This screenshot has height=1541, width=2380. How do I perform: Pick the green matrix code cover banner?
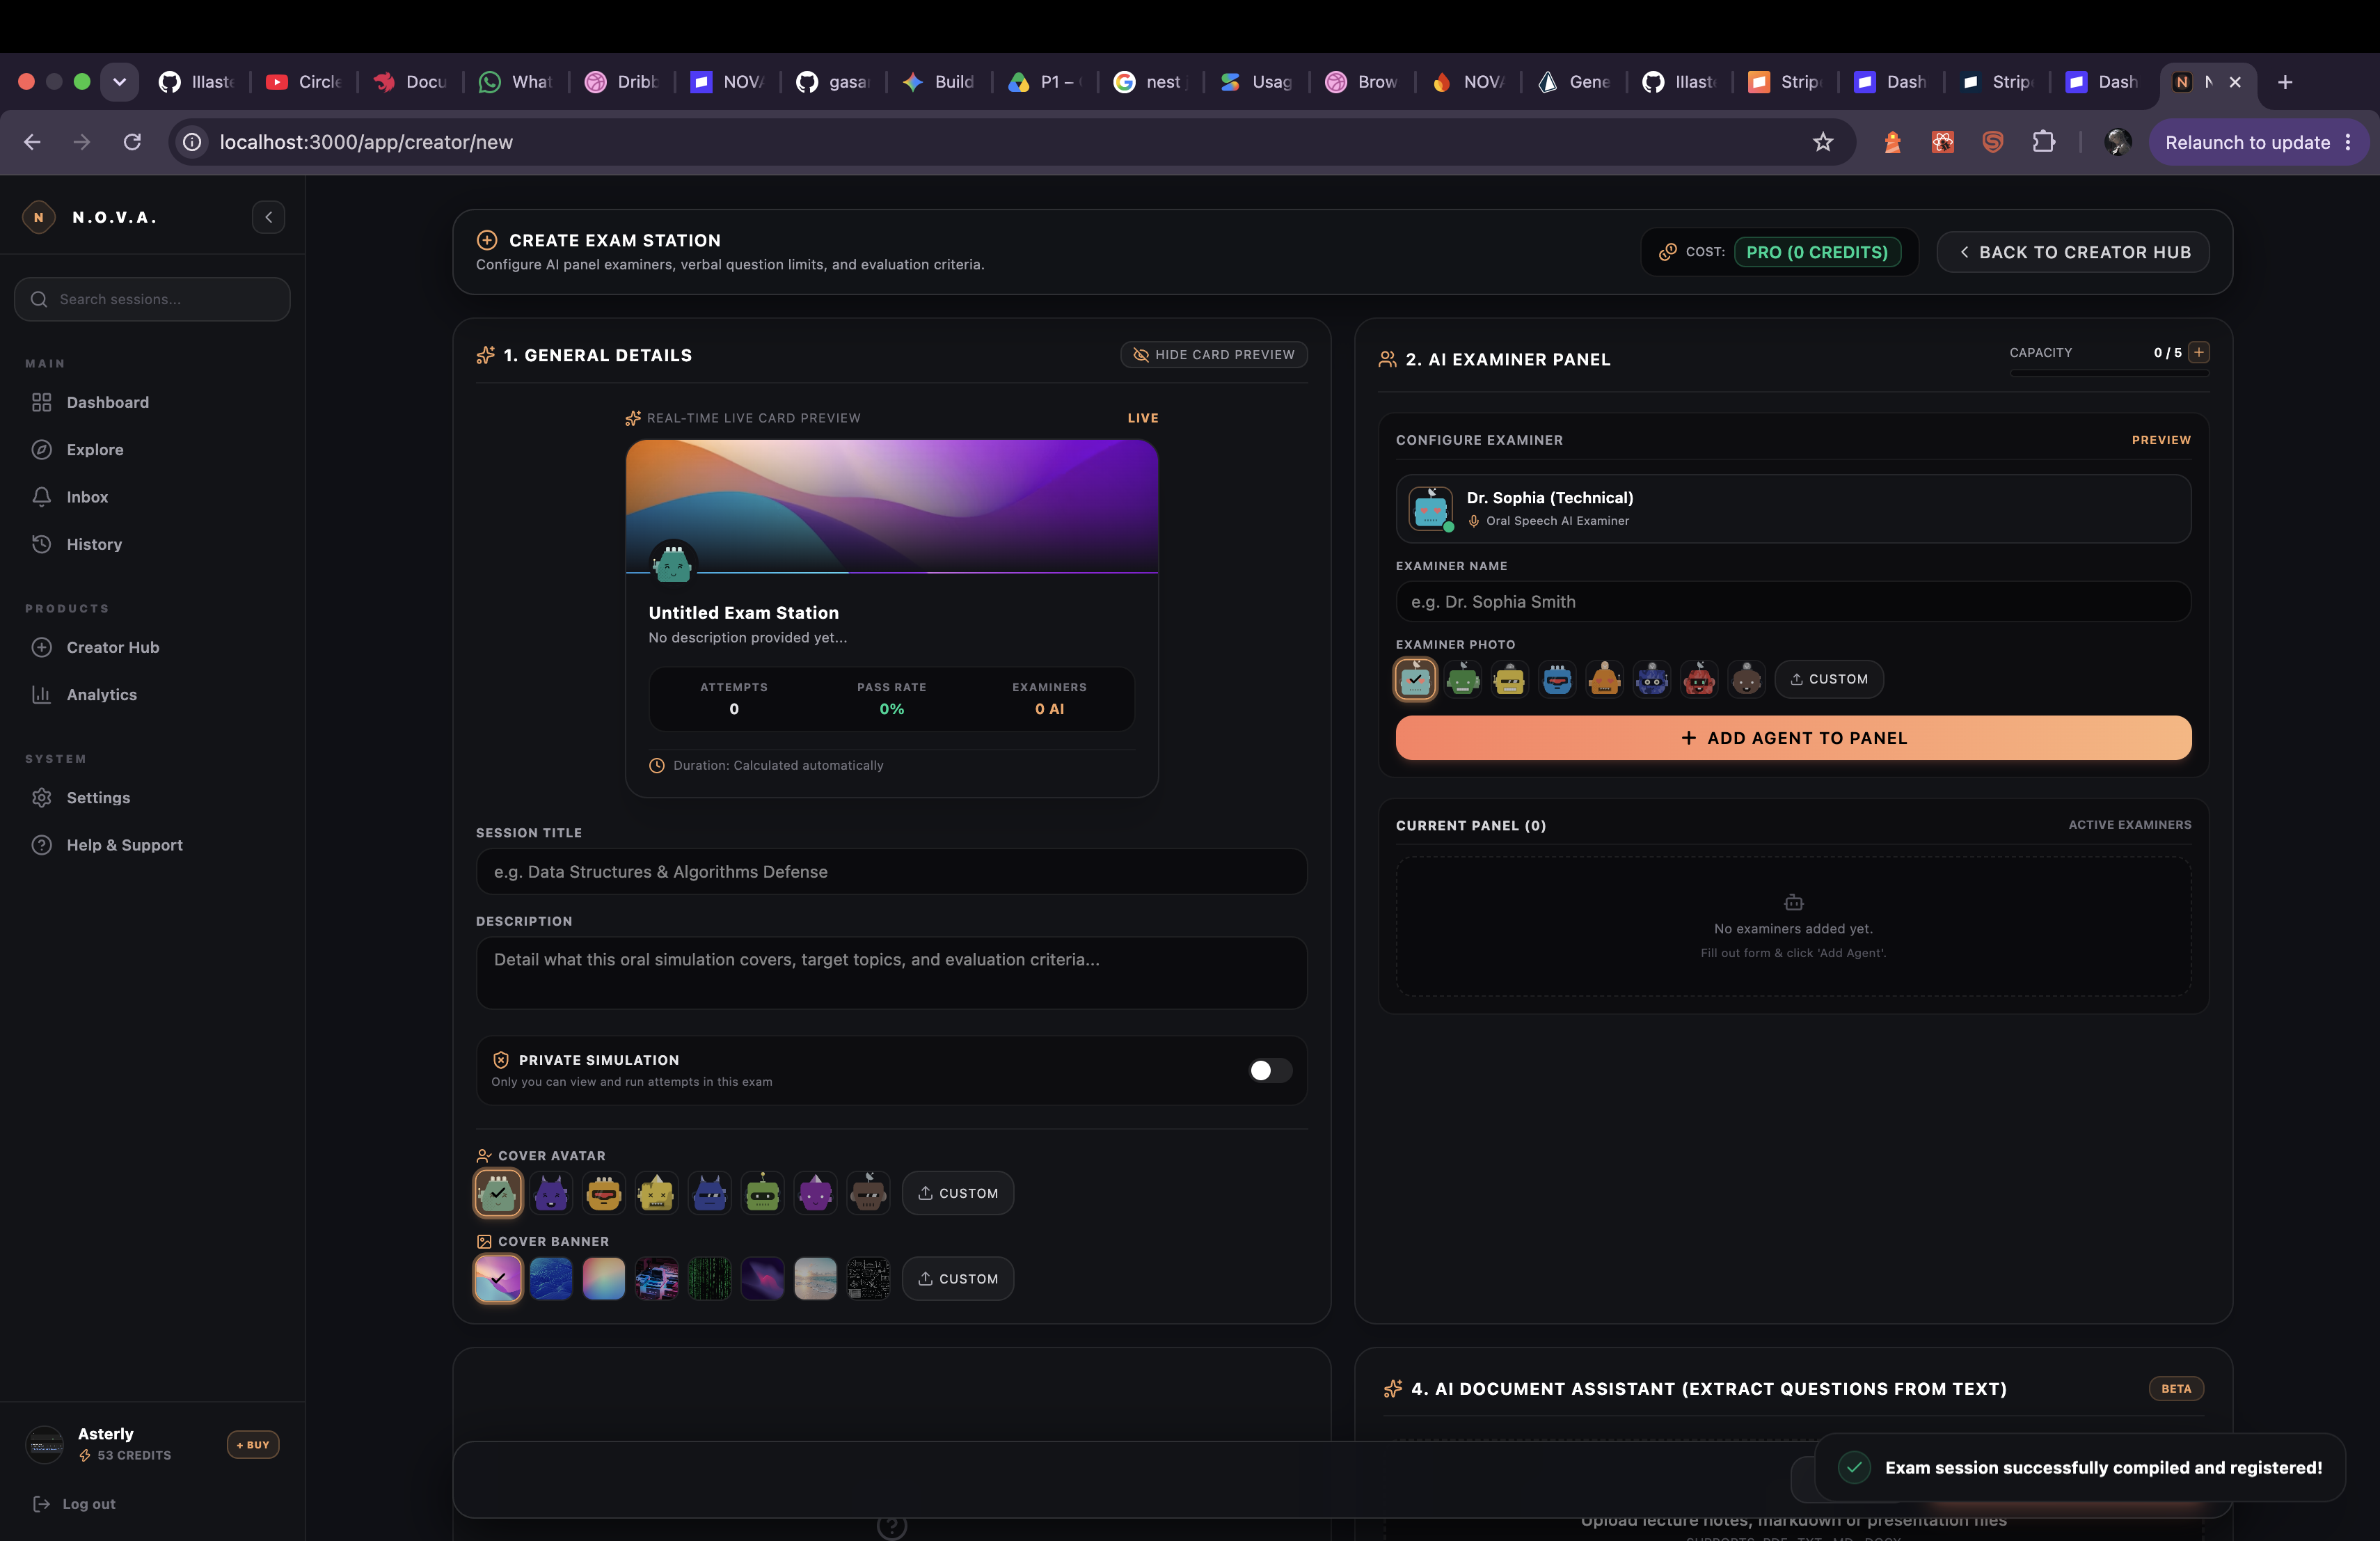coord(710,1279)
